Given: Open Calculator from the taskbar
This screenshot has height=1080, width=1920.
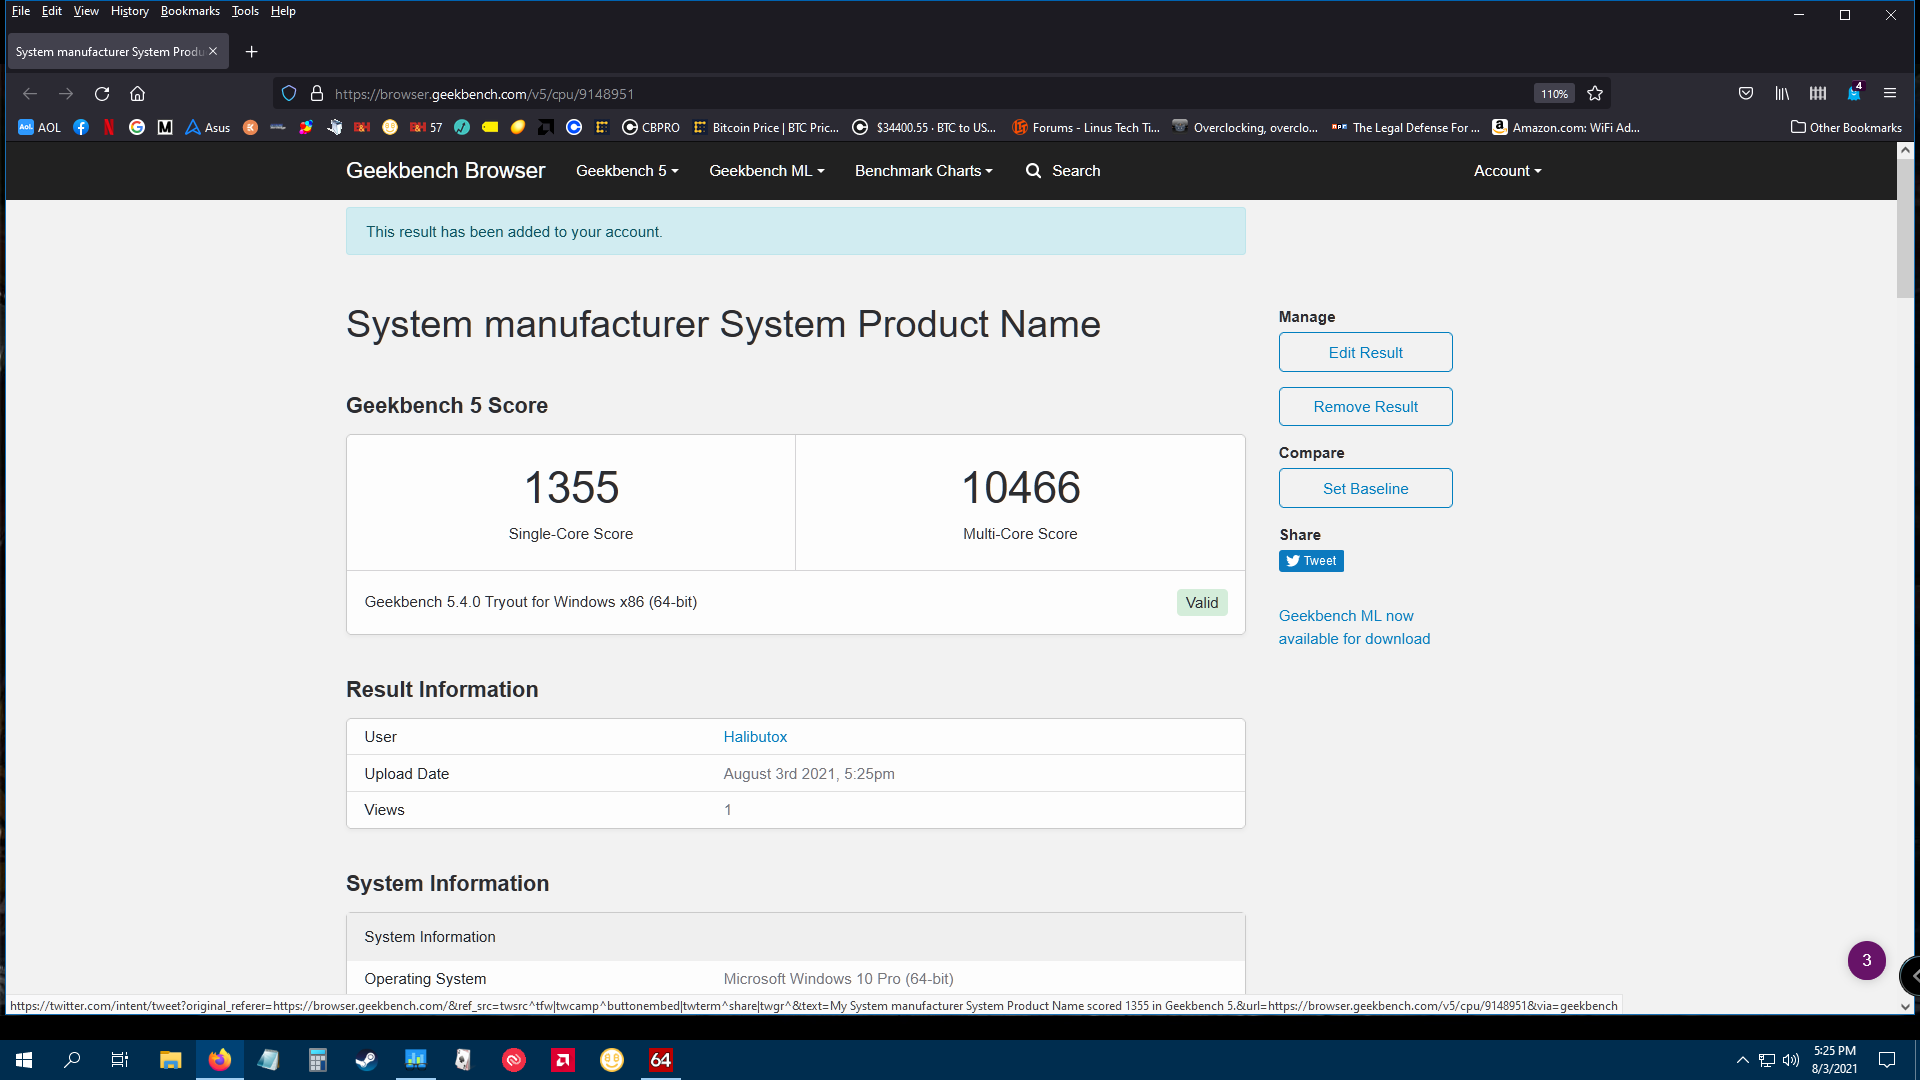Looking at the screenshot, I should (317, 1060).
